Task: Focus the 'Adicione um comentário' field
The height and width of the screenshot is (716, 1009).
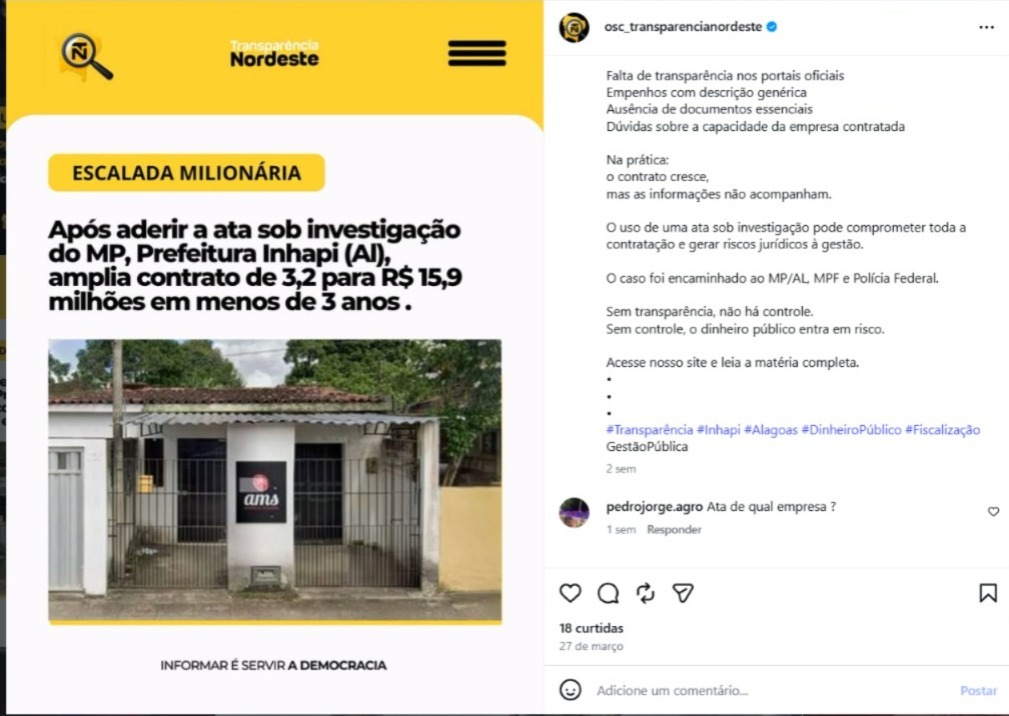Action: [x=772, y=690]
